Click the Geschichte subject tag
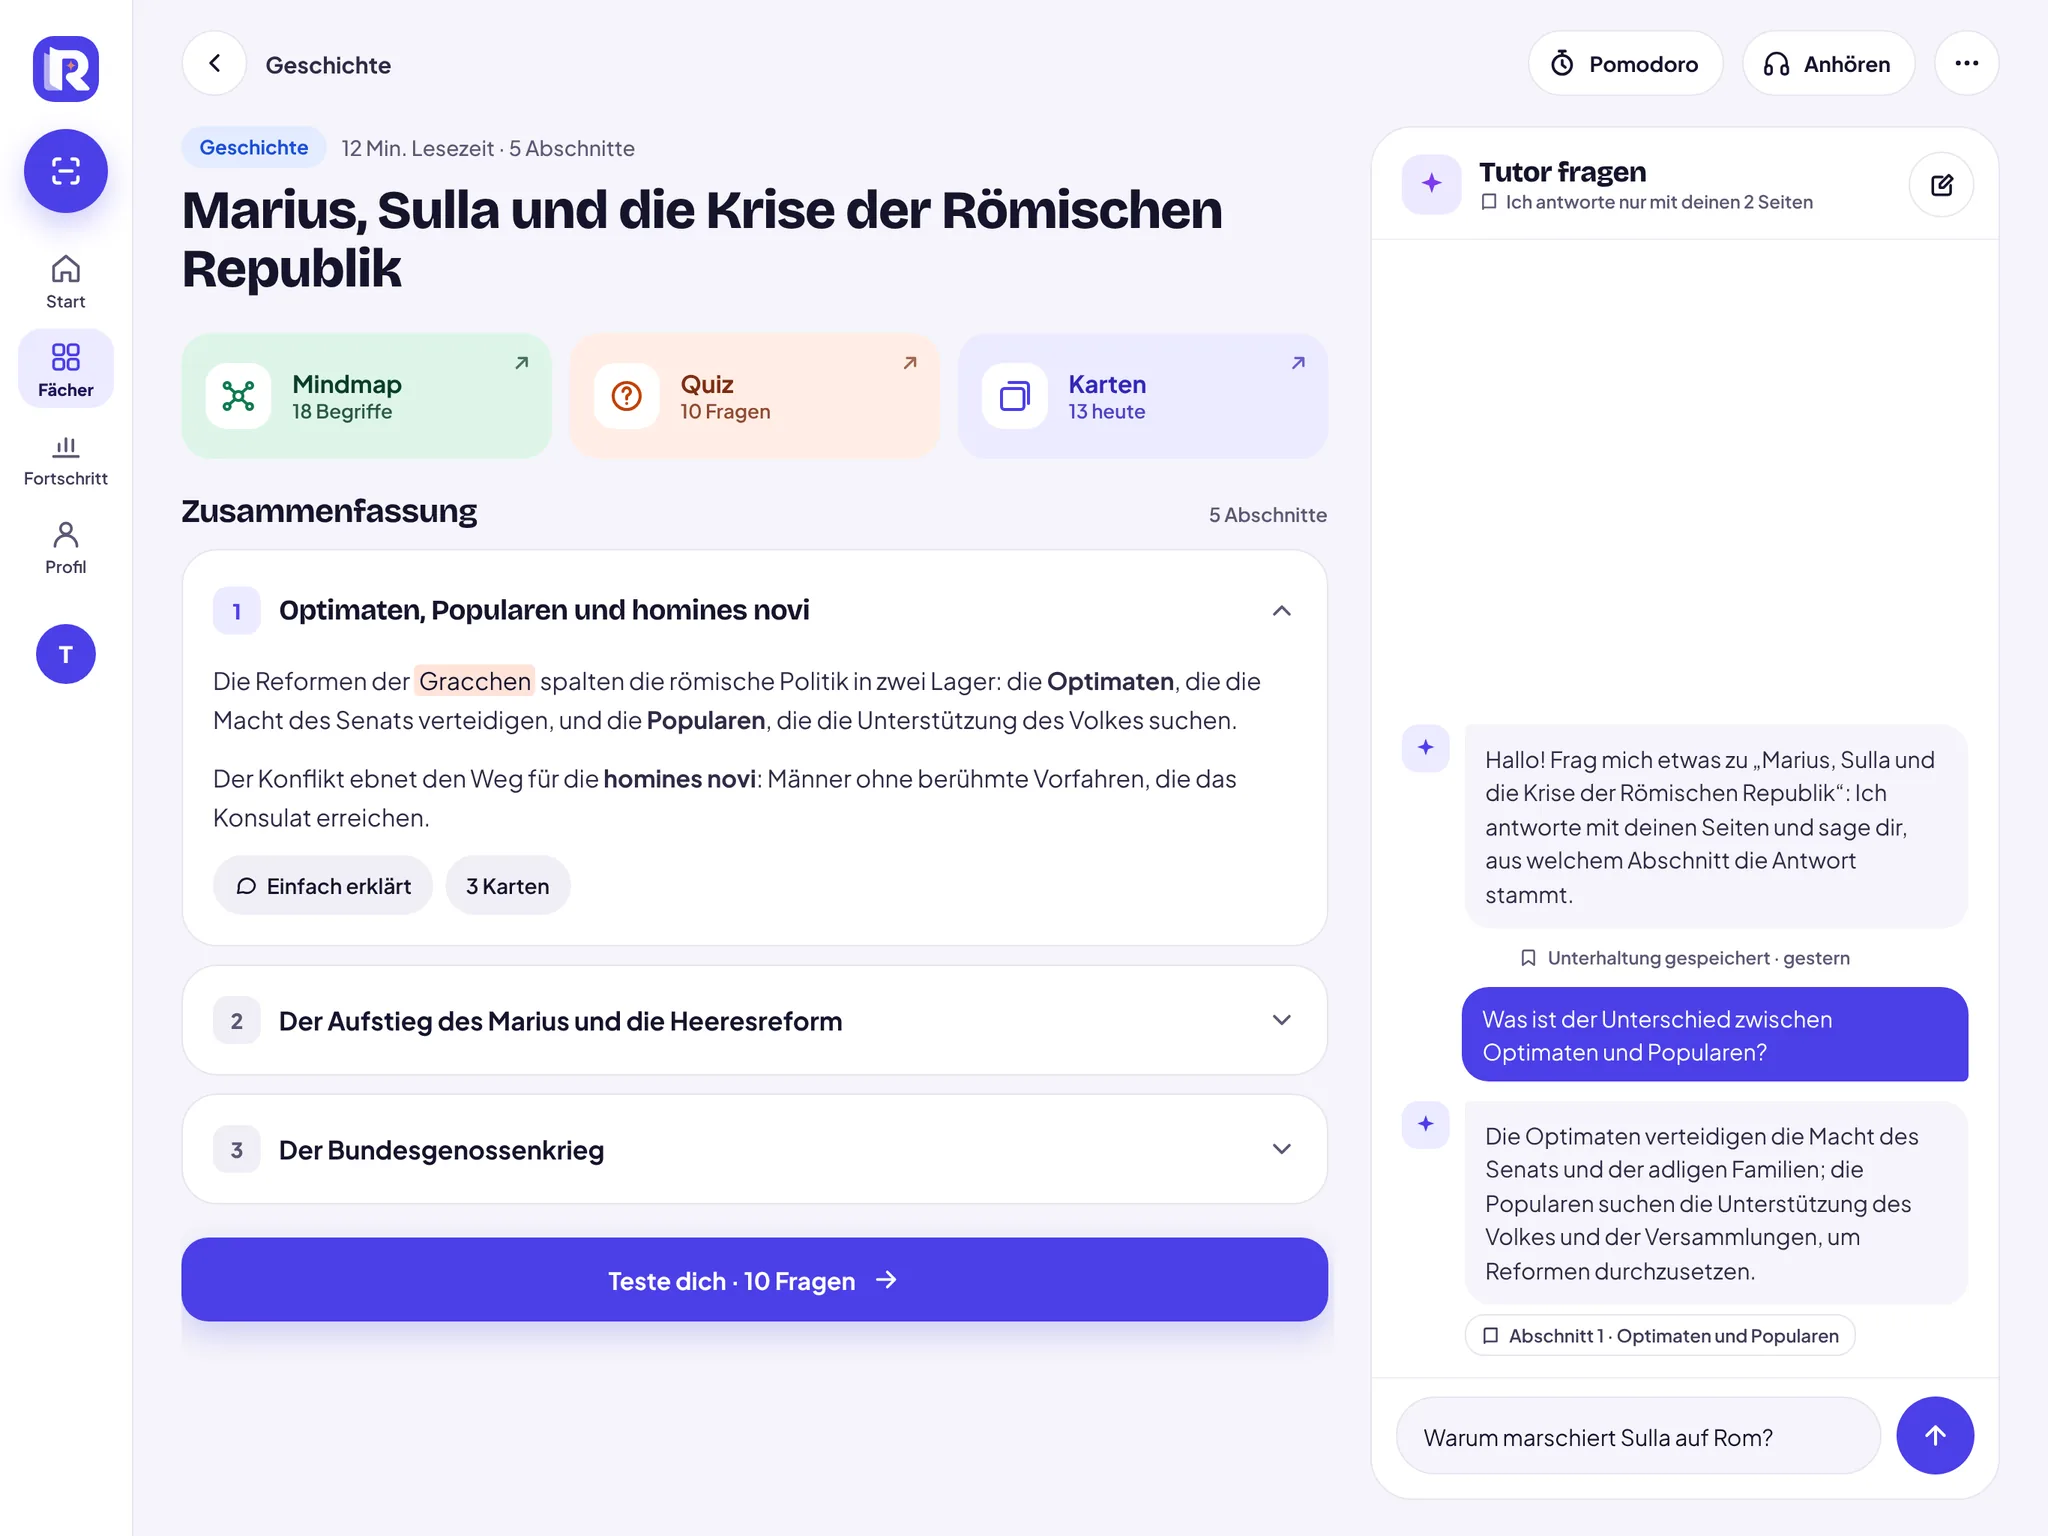The width and height of the screenshot is (2048, 1536). (254, 148)
